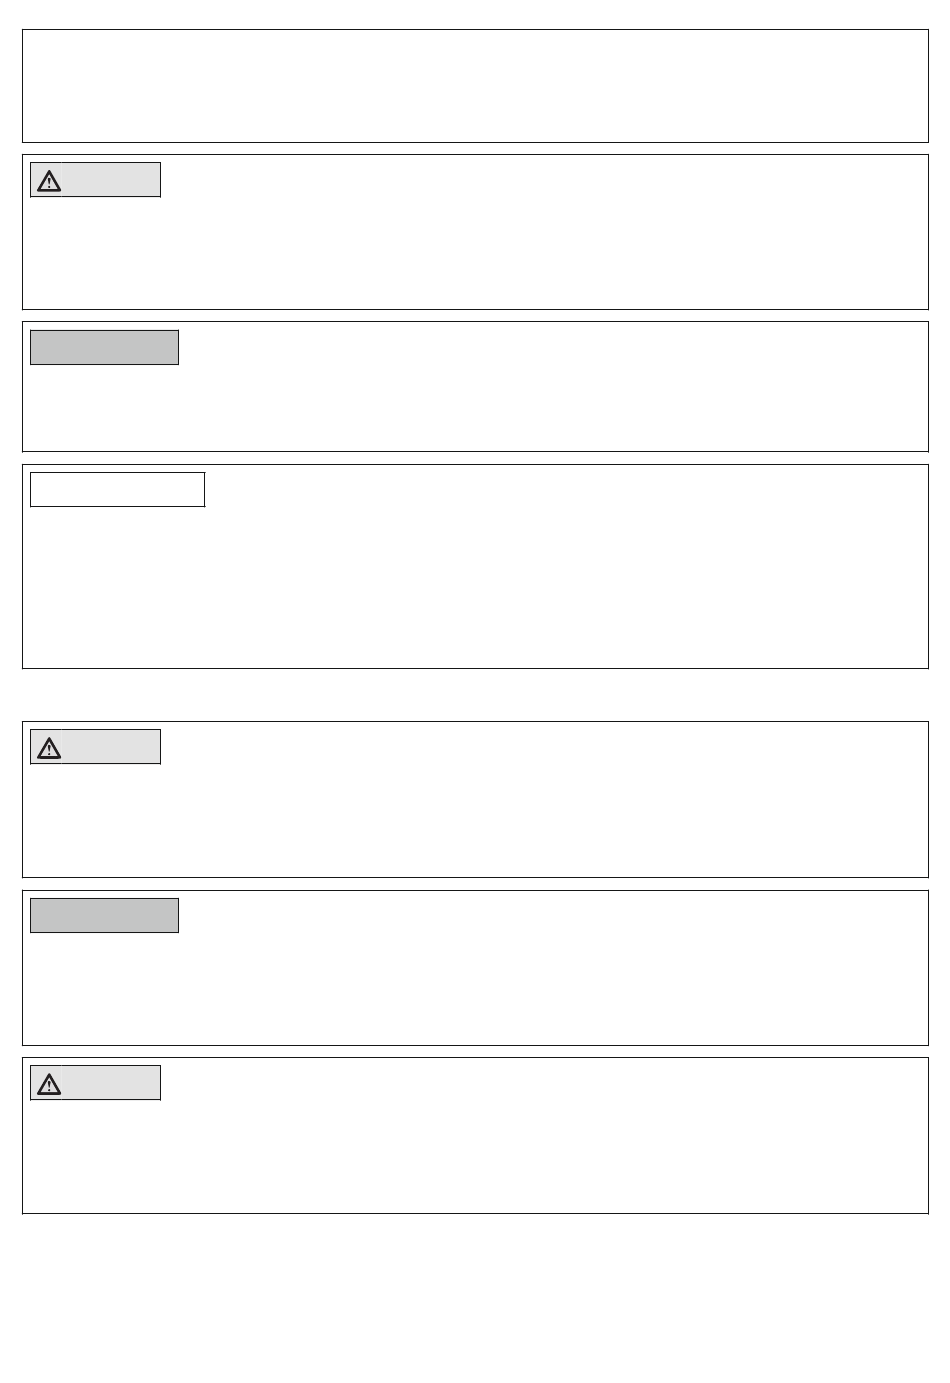Click the body of the first warning panel
This screenshot has width=950, height=1383.
pos(475,250)
